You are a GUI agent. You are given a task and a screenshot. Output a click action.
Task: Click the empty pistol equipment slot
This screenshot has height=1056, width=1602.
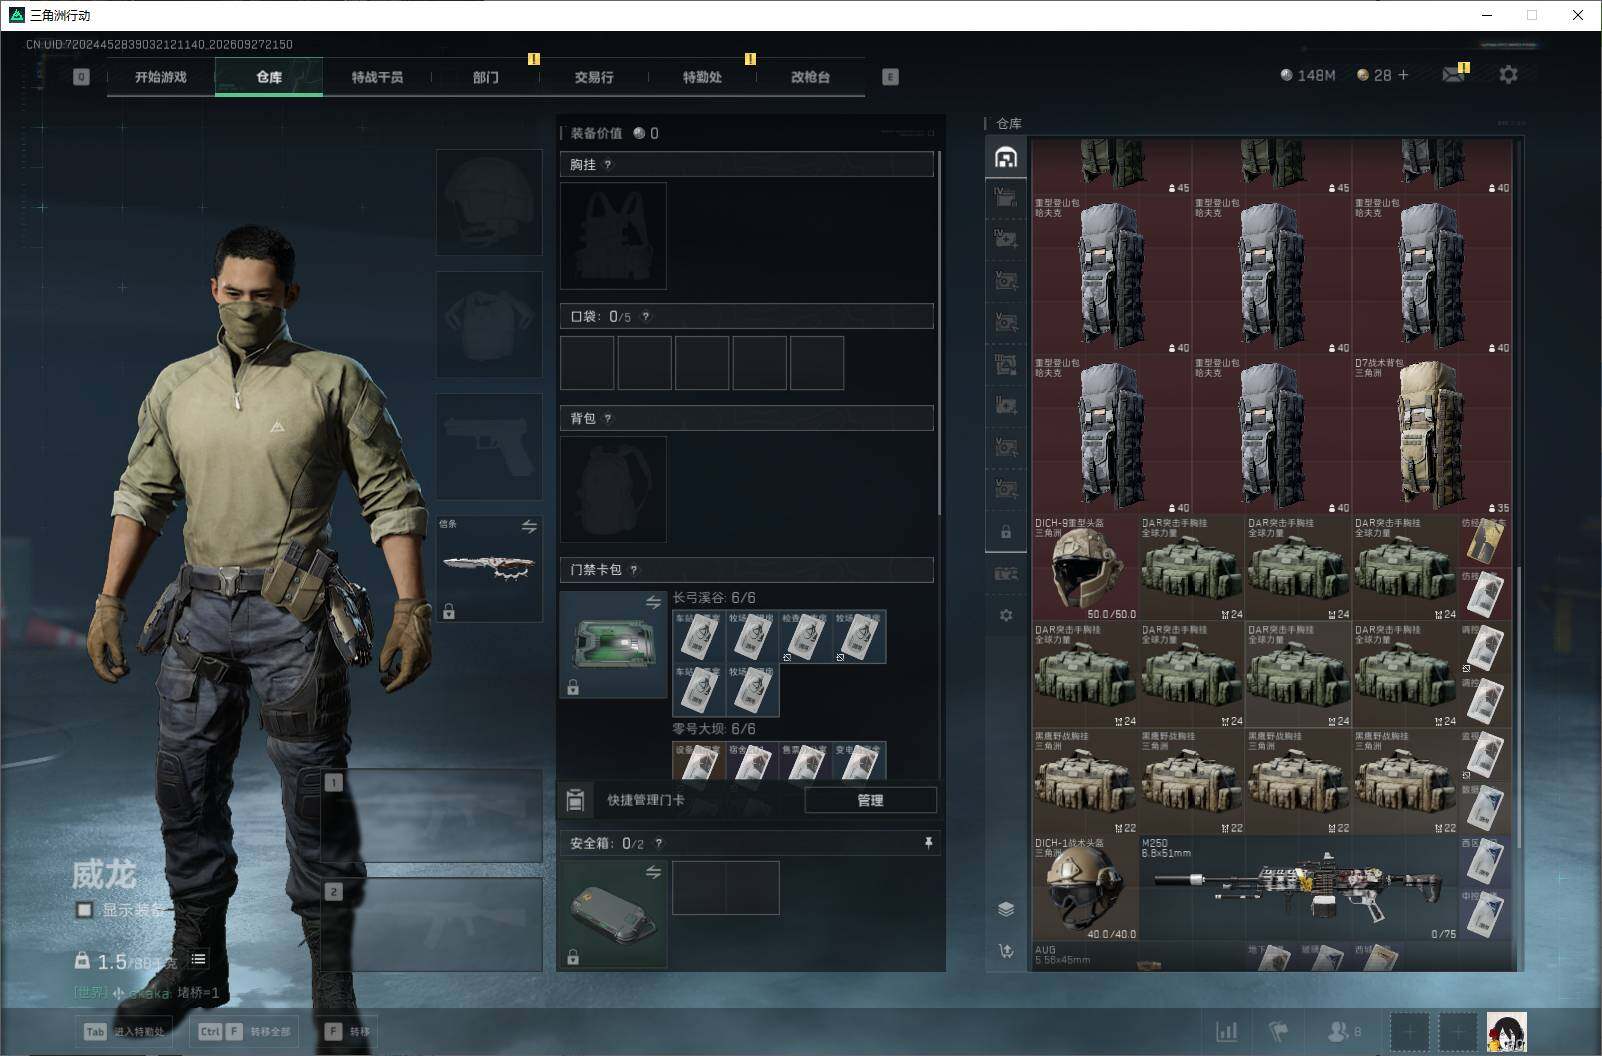(489, 446)
